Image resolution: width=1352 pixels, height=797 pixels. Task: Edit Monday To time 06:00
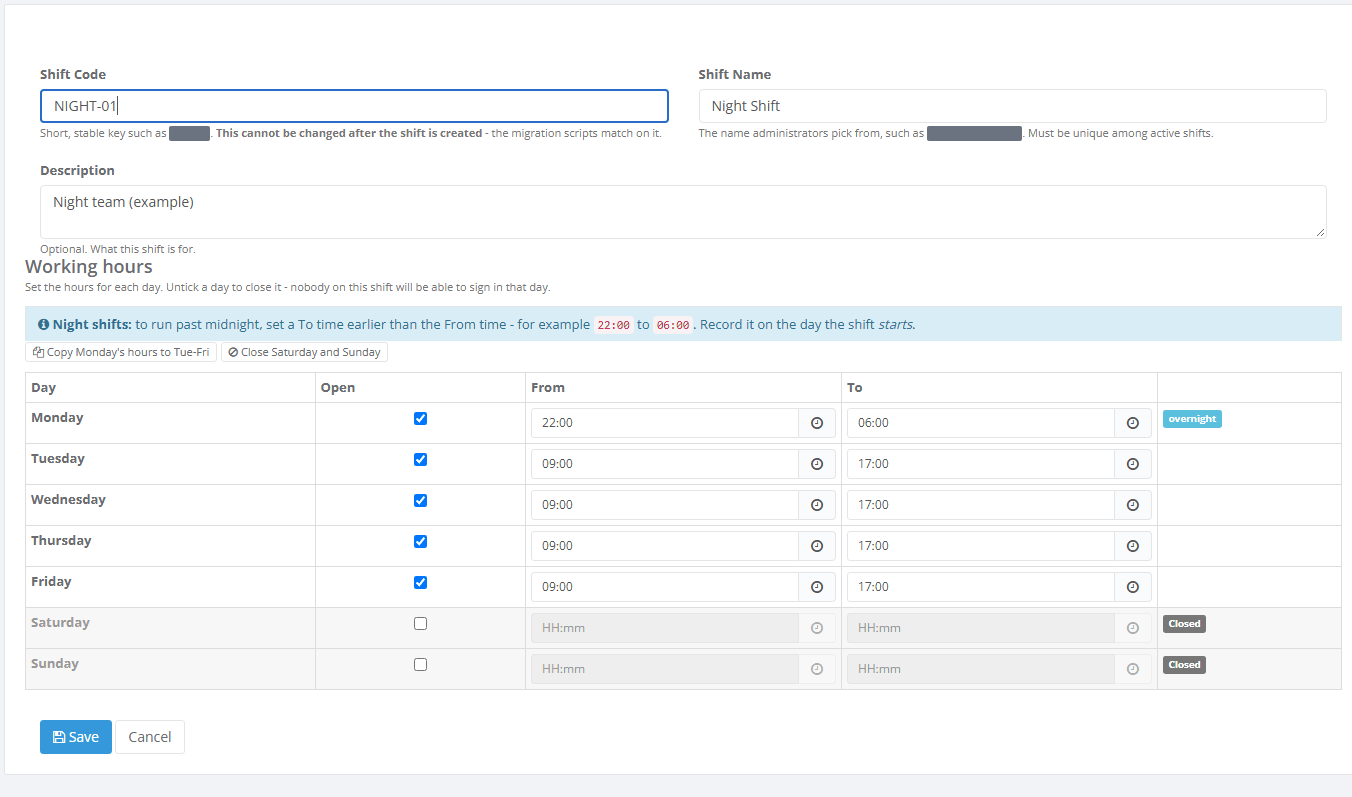981,423
